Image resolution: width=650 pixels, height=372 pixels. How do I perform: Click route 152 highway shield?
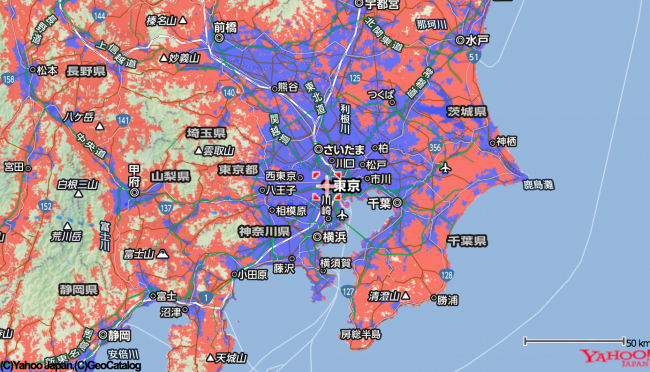point(46,206)
